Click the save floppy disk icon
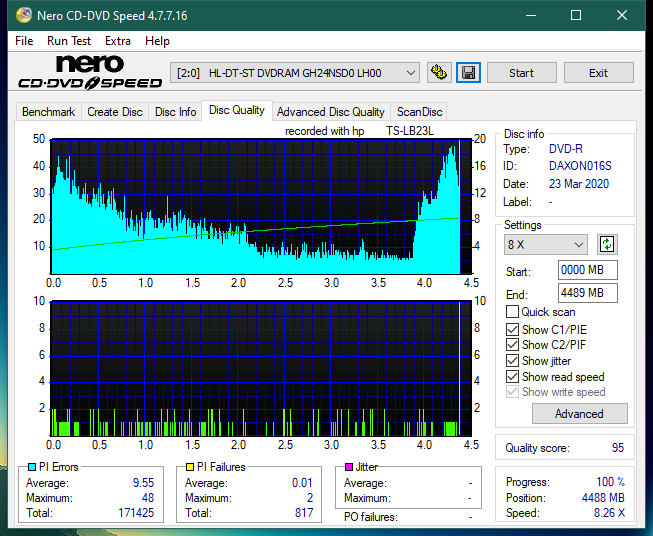This screenshot has height=536, width=653. [x=469, y=73]
